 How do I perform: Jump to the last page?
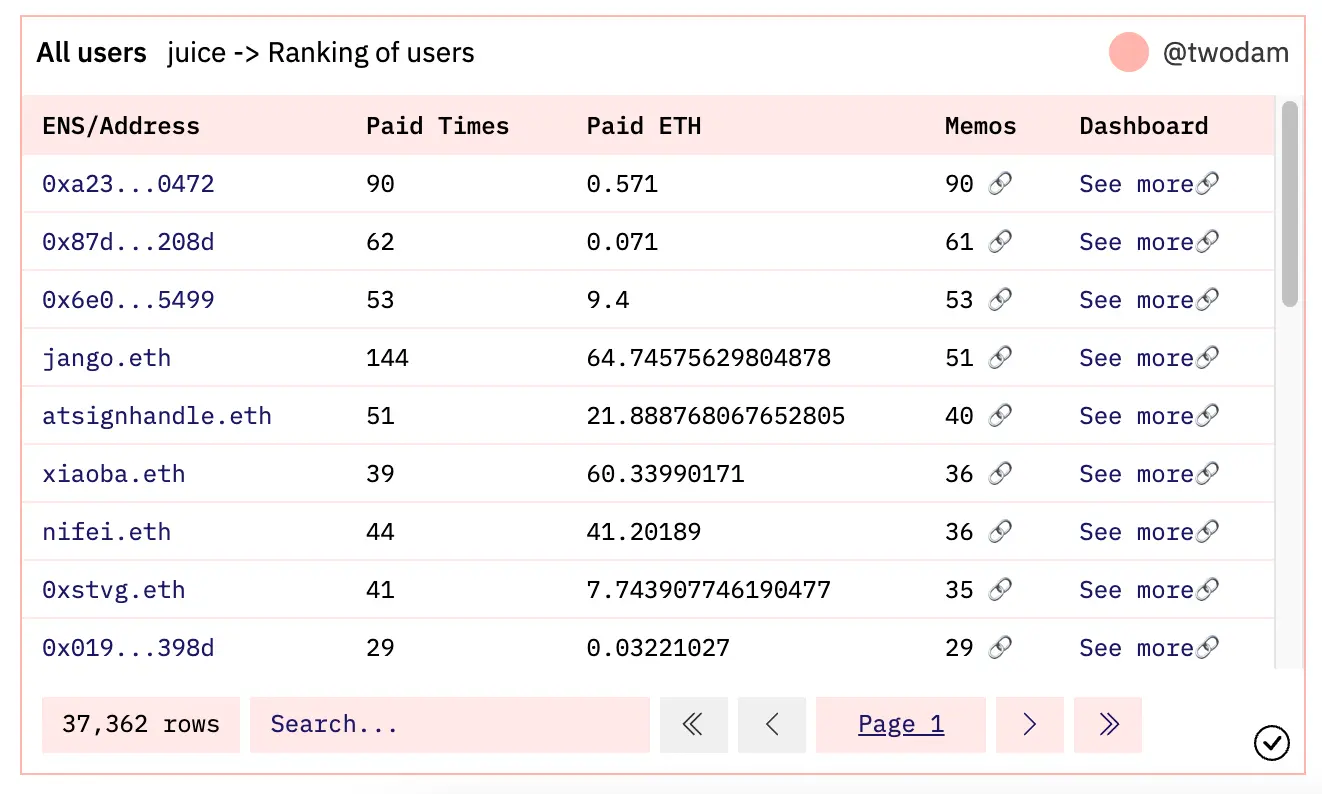[x=1107, y=725]
